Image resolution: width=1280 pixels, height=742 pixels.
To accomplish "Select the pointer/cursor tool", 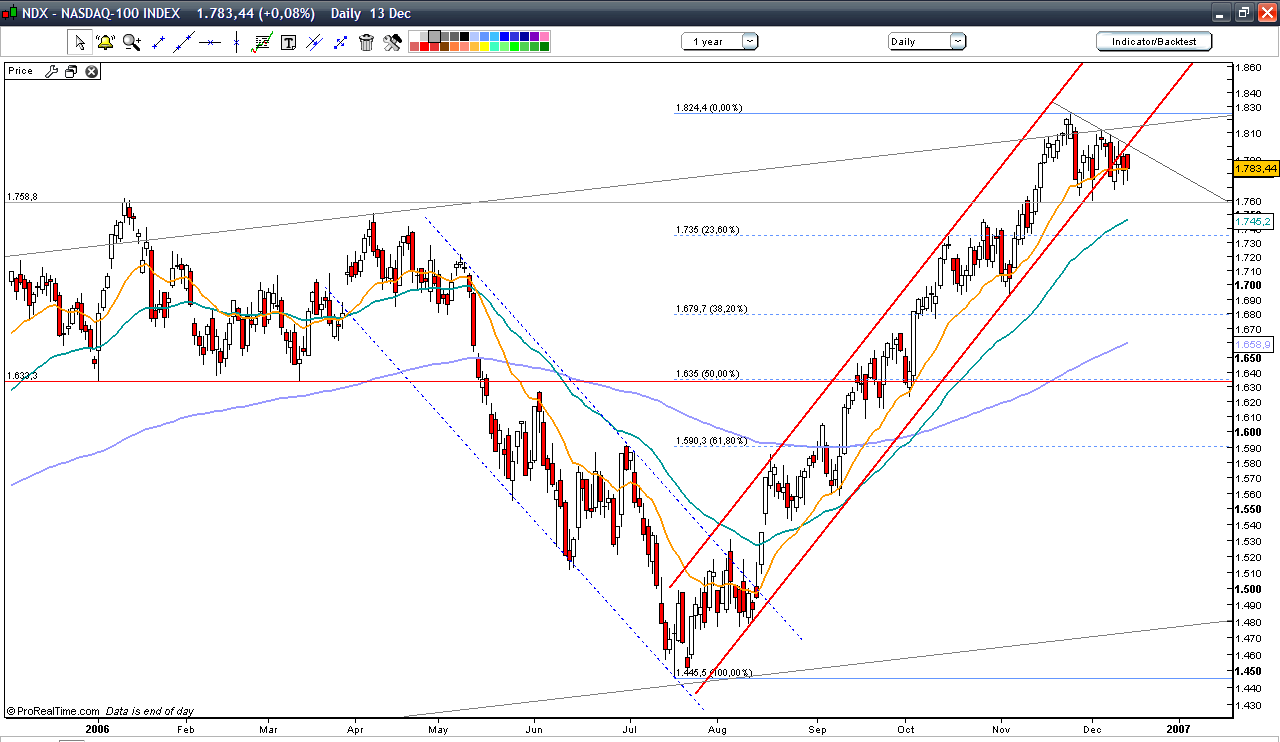I will pyautogui.click(x=78, y=42).
